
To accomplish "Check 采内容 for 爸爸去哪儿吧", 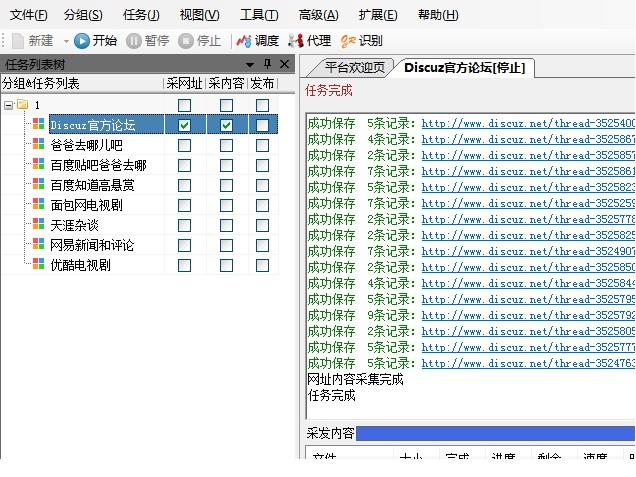I will tap(226, 145).
